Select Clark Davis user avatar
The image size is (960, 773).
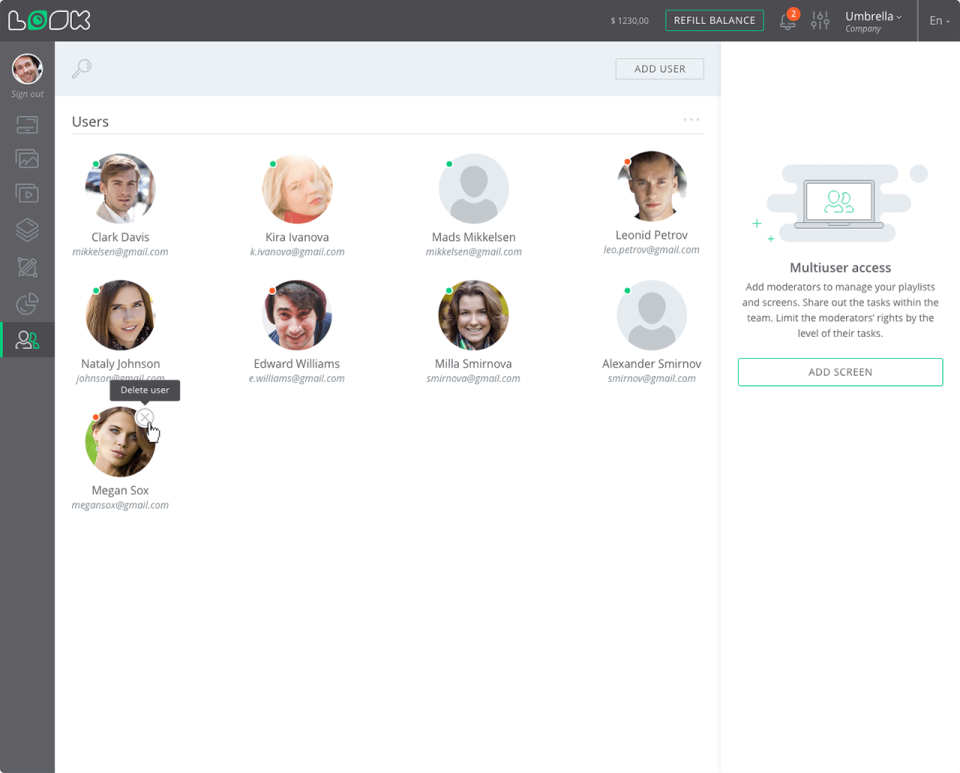click(120, 189)
